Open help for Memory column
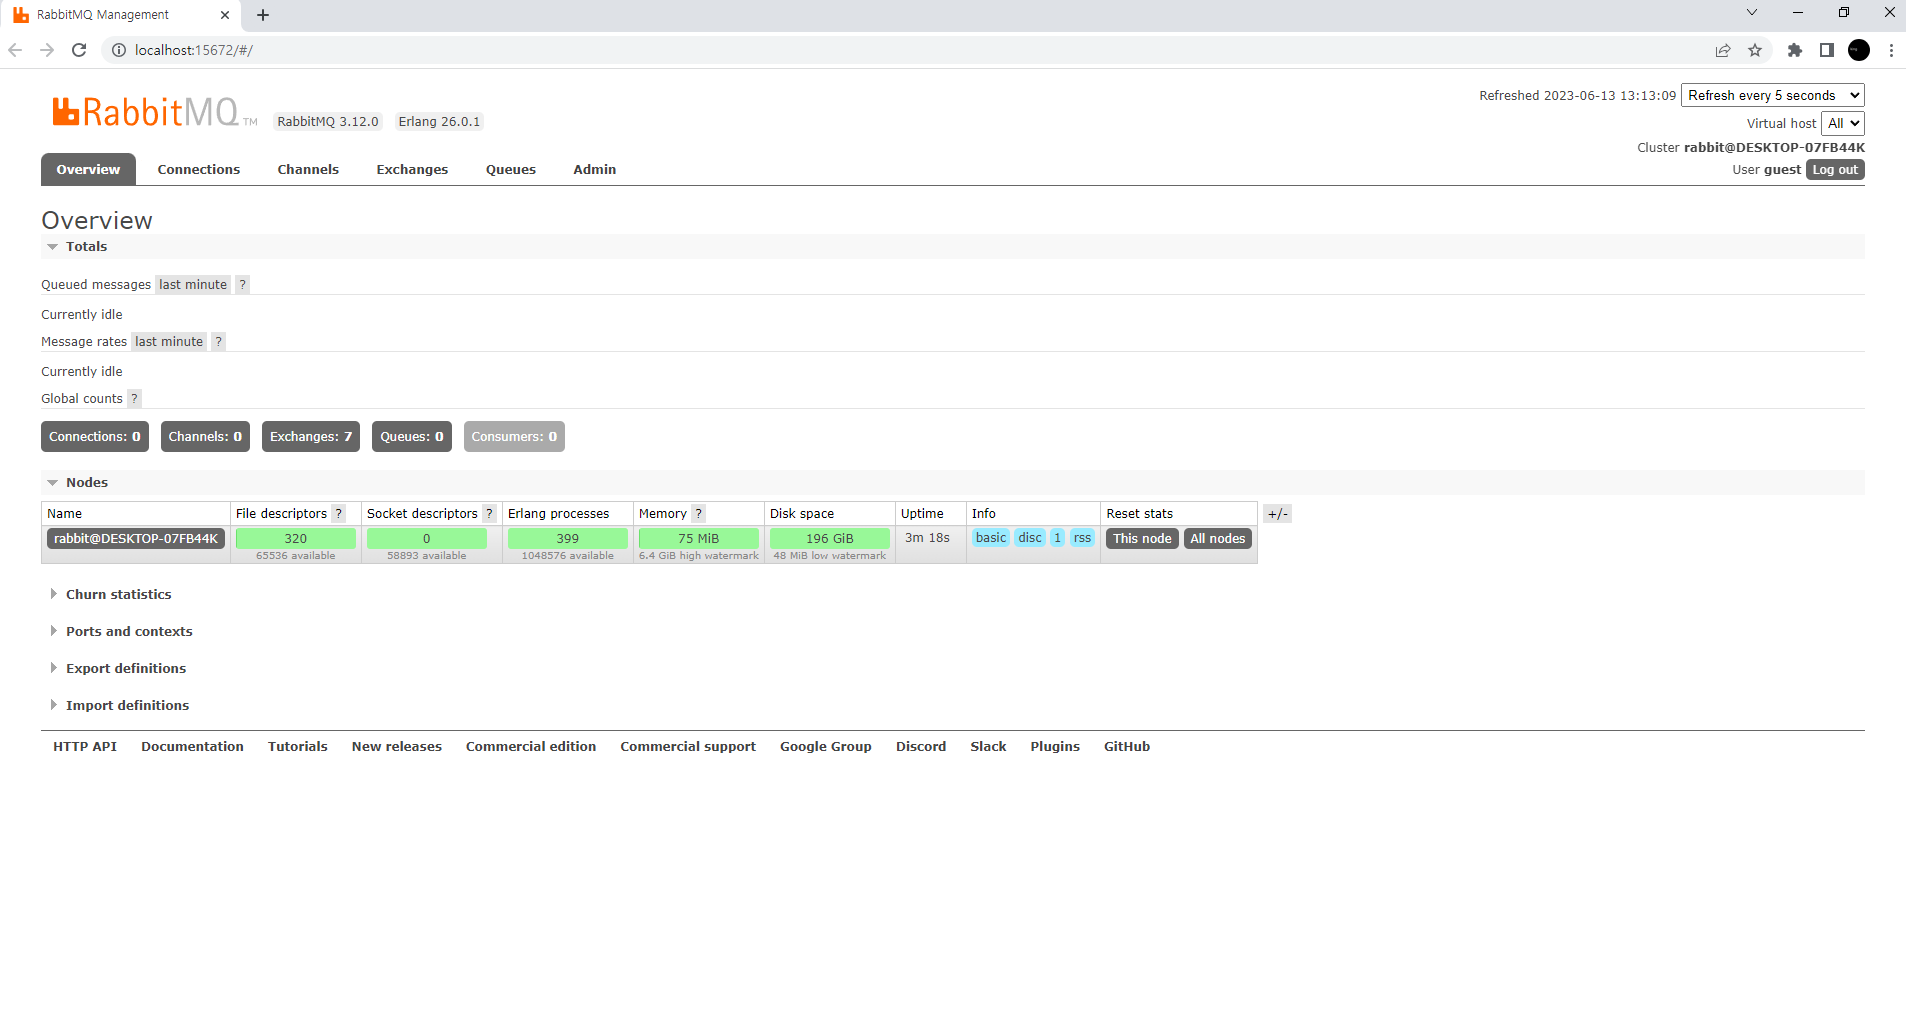Viewport: 1906px width, 1034px height. [x=699, y=514]
